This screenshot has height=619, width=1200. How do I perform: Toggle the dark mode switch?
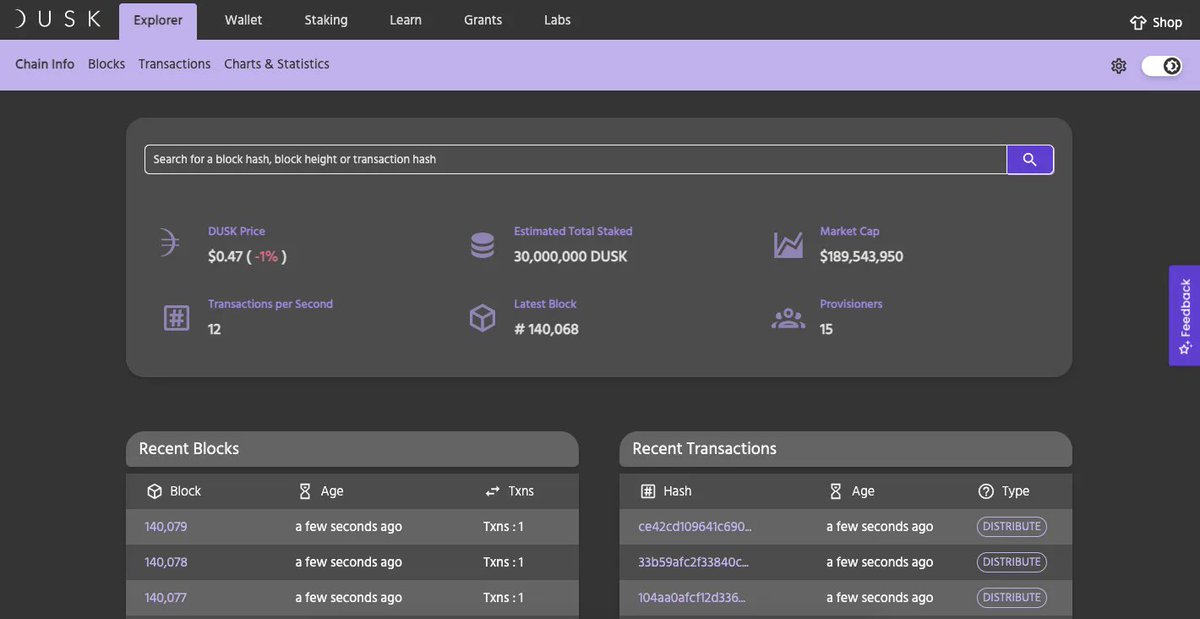(1162, 66)
